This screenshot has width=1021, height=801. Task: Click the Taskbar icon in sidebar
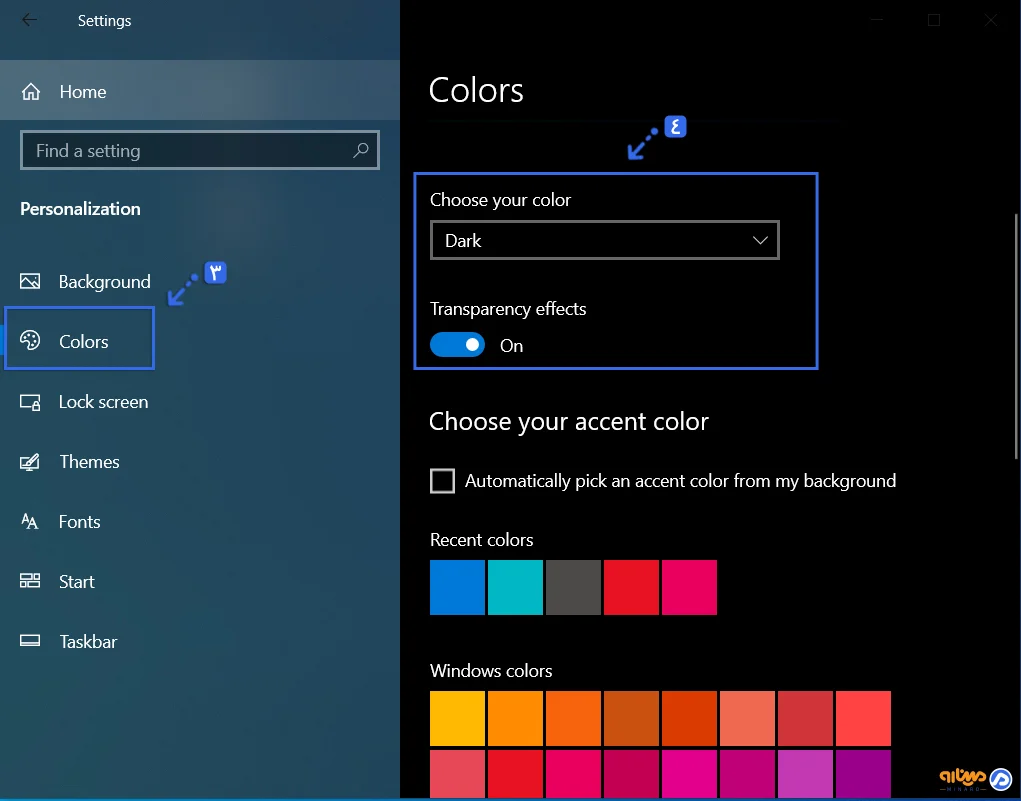30,641
